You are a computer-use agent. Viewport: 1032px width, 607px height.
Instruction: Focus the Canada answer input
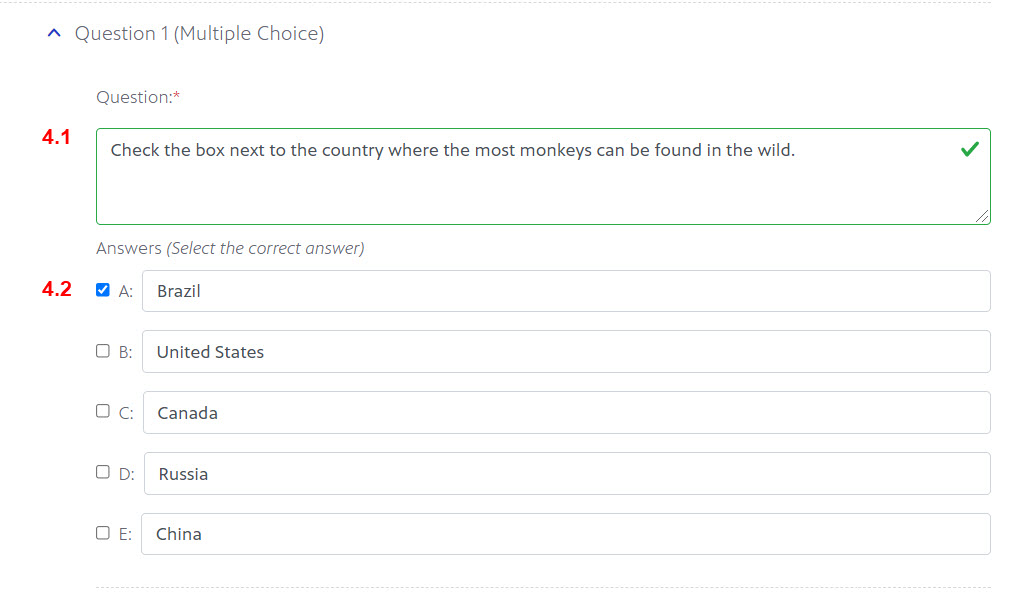(566, 413)
